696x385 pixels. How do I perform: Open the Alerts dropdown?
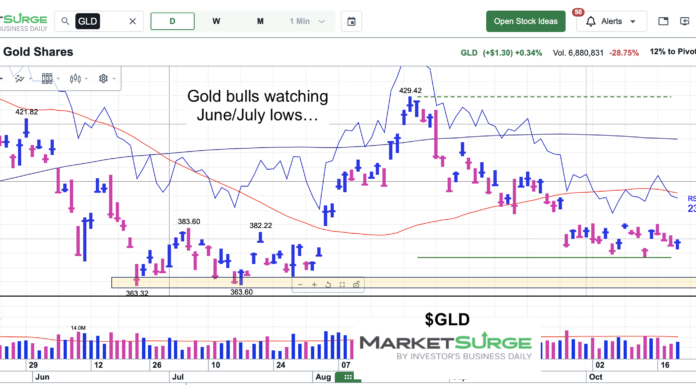[612, 21]
